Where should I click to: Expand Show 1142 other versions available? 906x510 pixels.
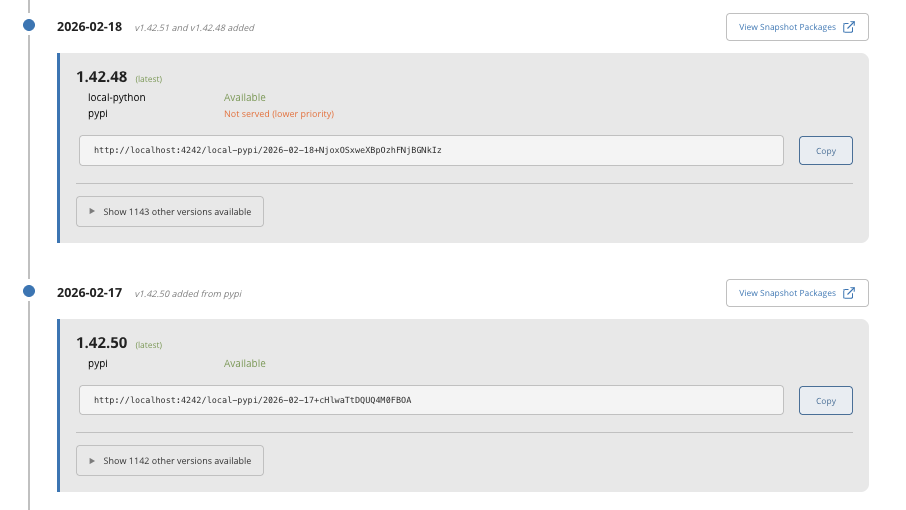coord(170,460)
